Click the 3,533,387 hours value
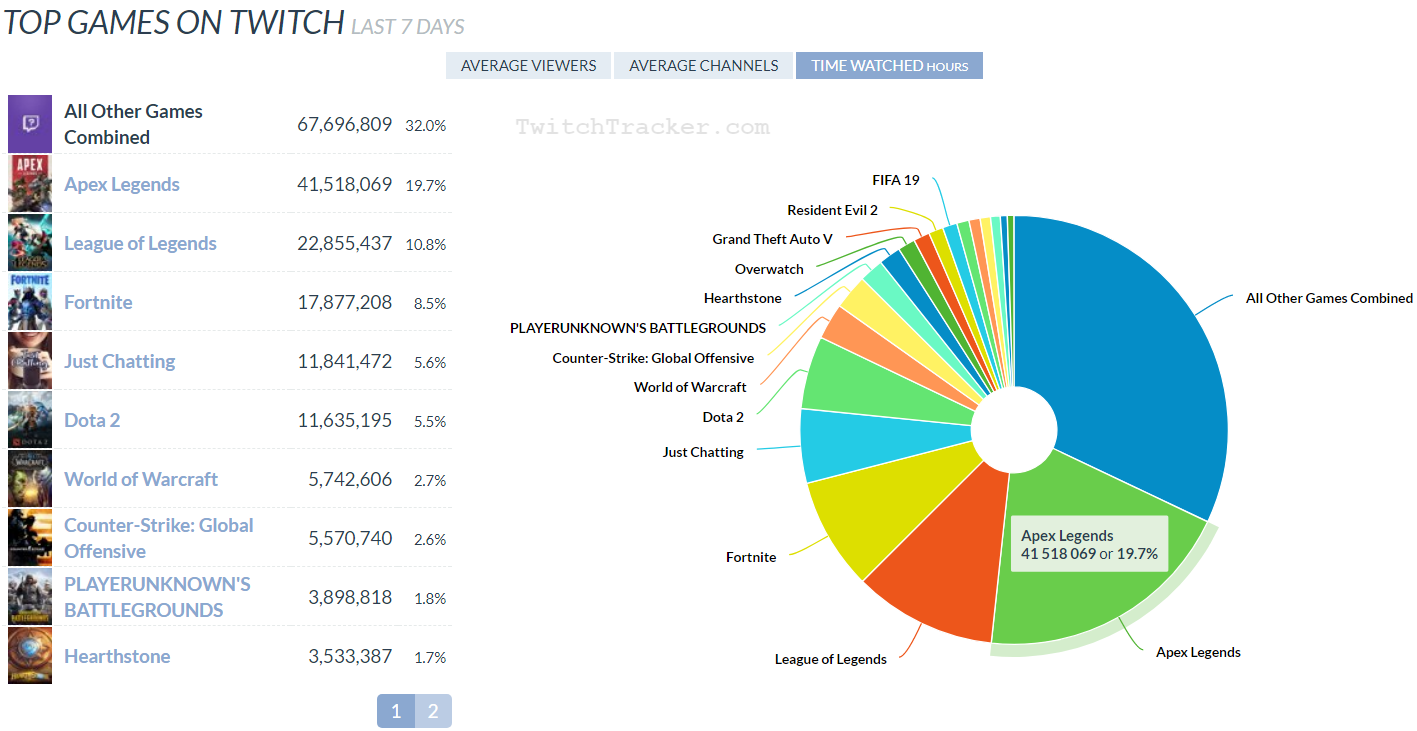This screenshot has width=1417, height=731. (x=350, y=656)
